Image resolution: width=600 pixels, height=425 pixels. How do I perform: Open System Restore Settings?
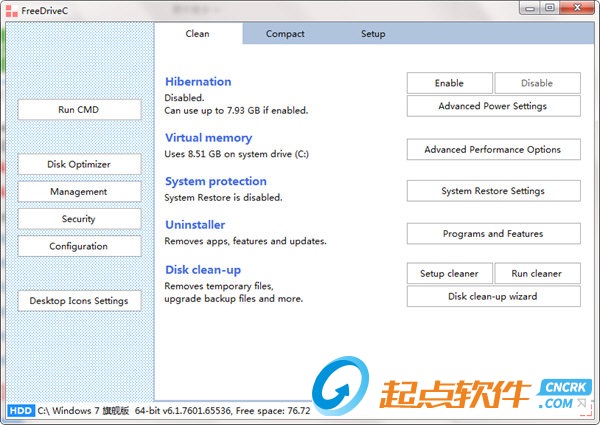coord(493,191)
